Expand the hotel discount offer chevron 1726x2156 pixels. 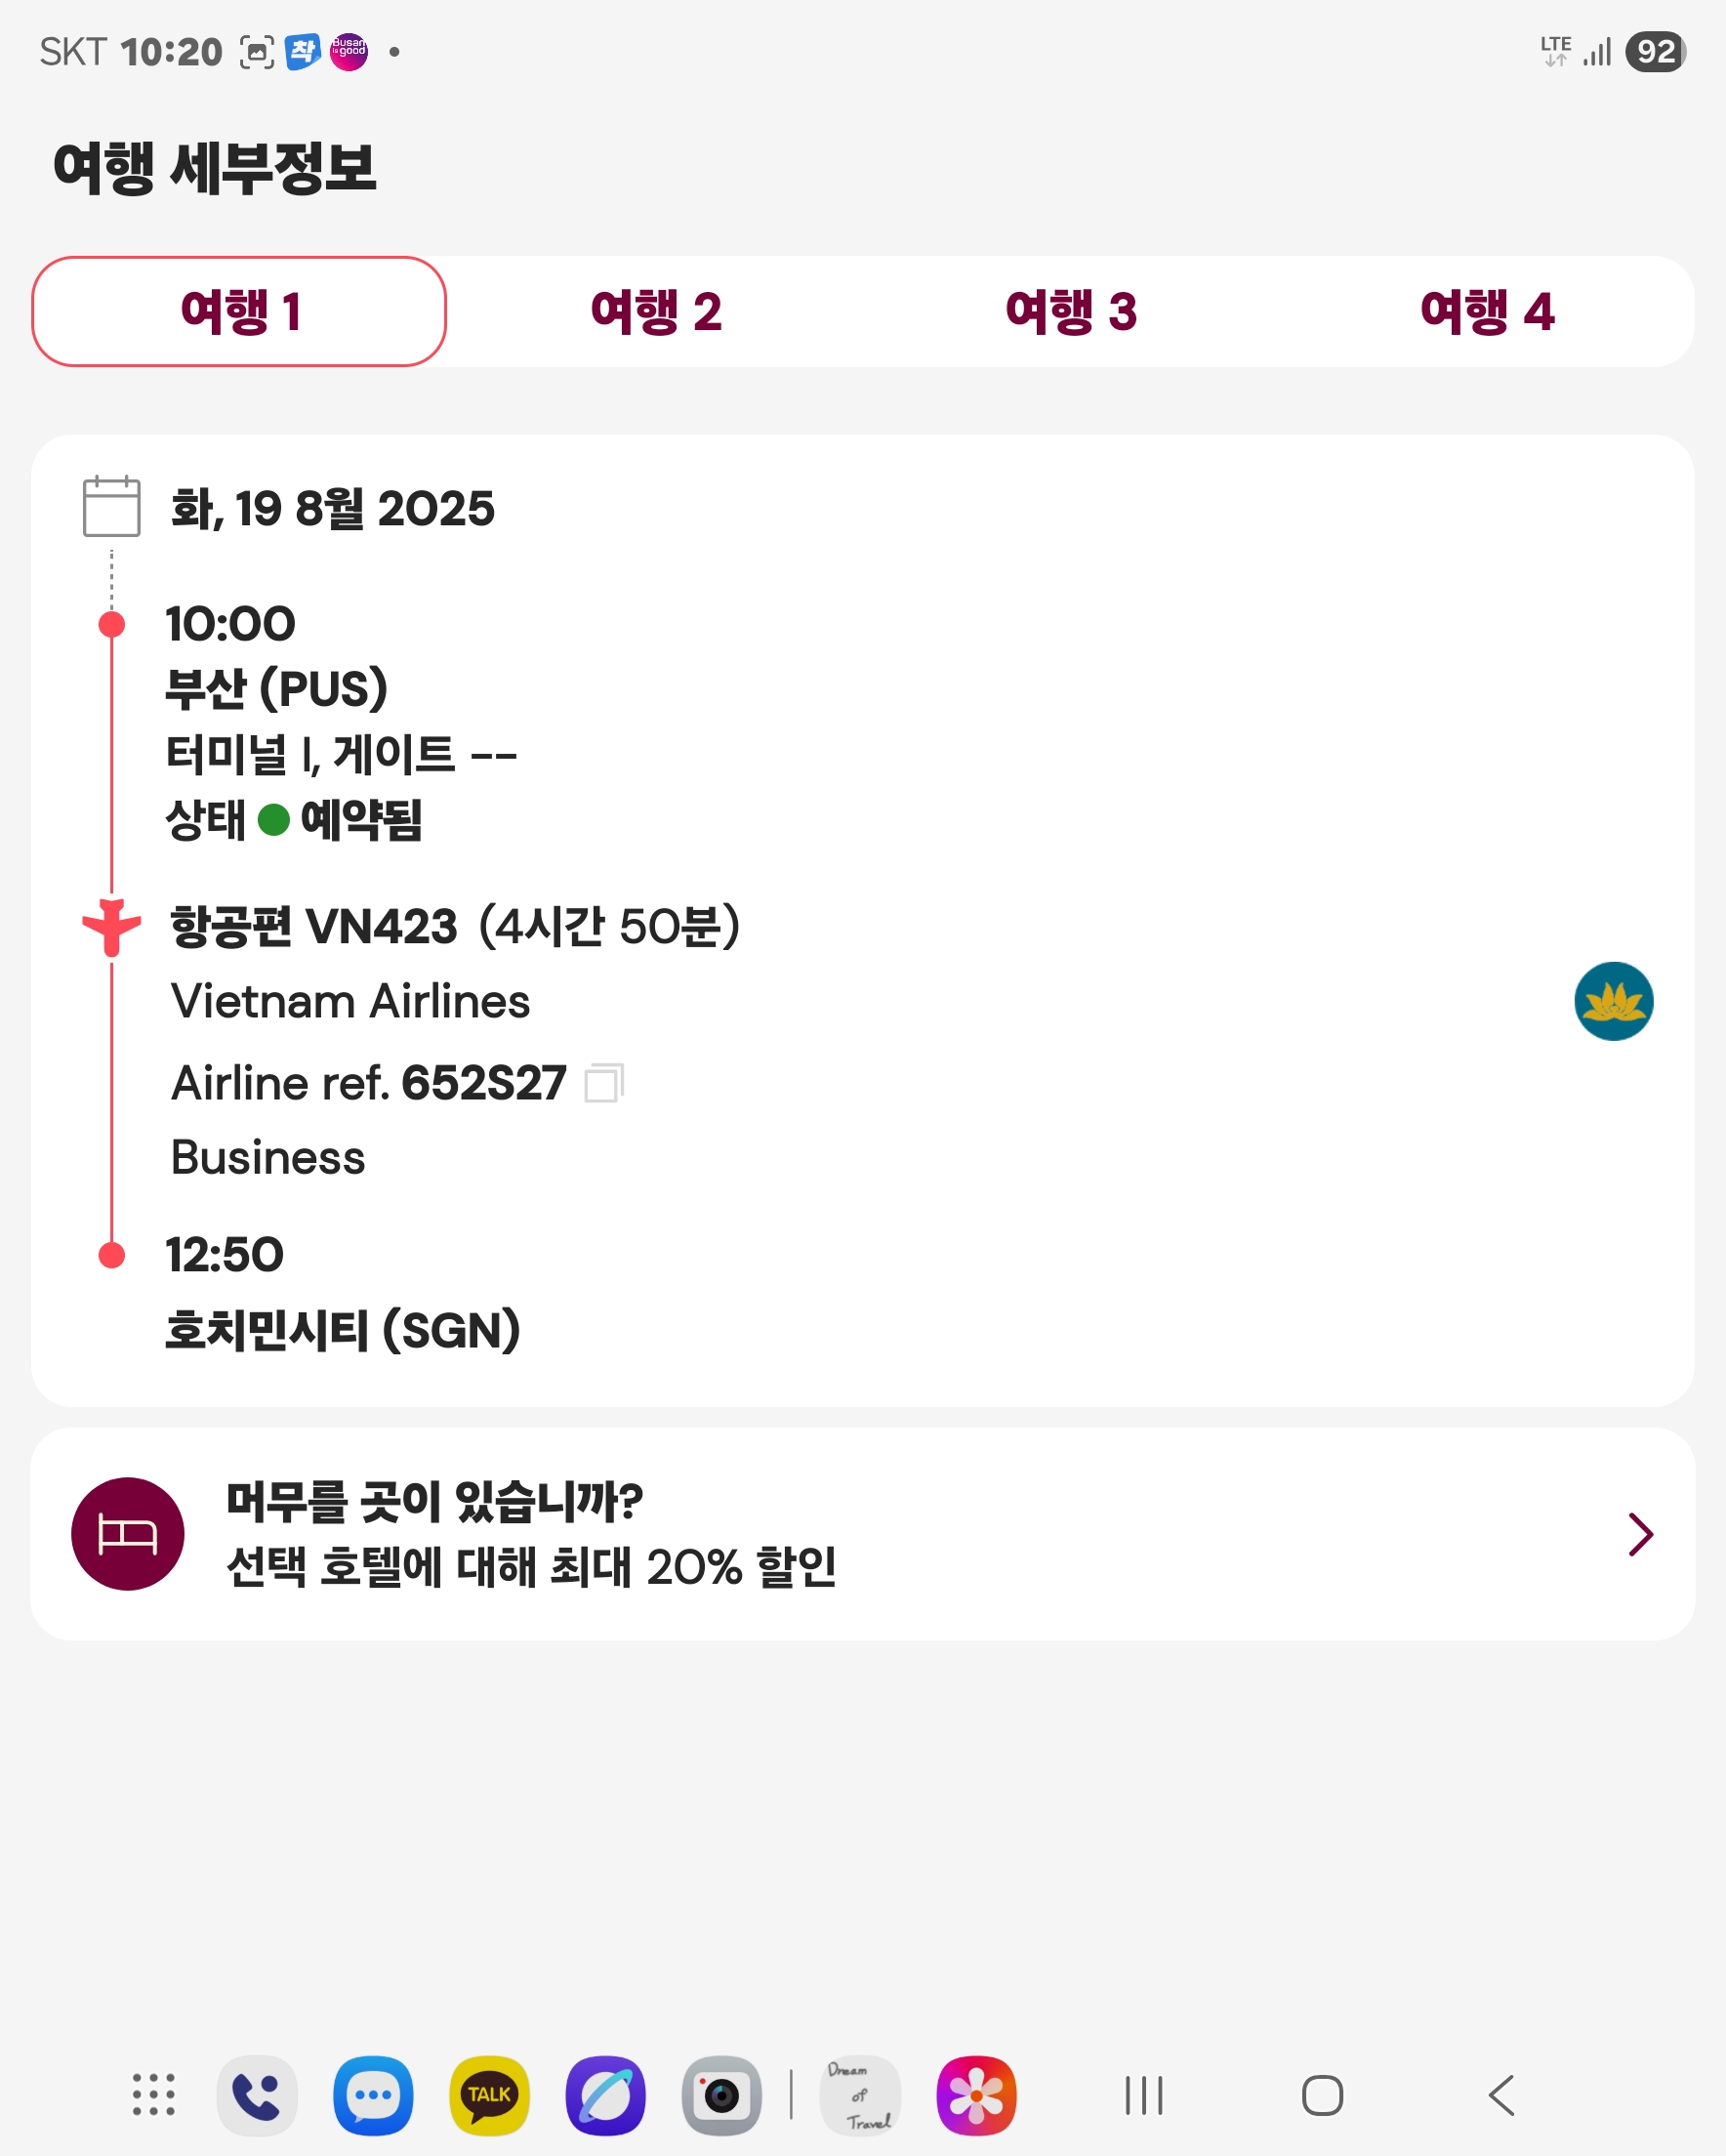(x=1640, y=1534)
